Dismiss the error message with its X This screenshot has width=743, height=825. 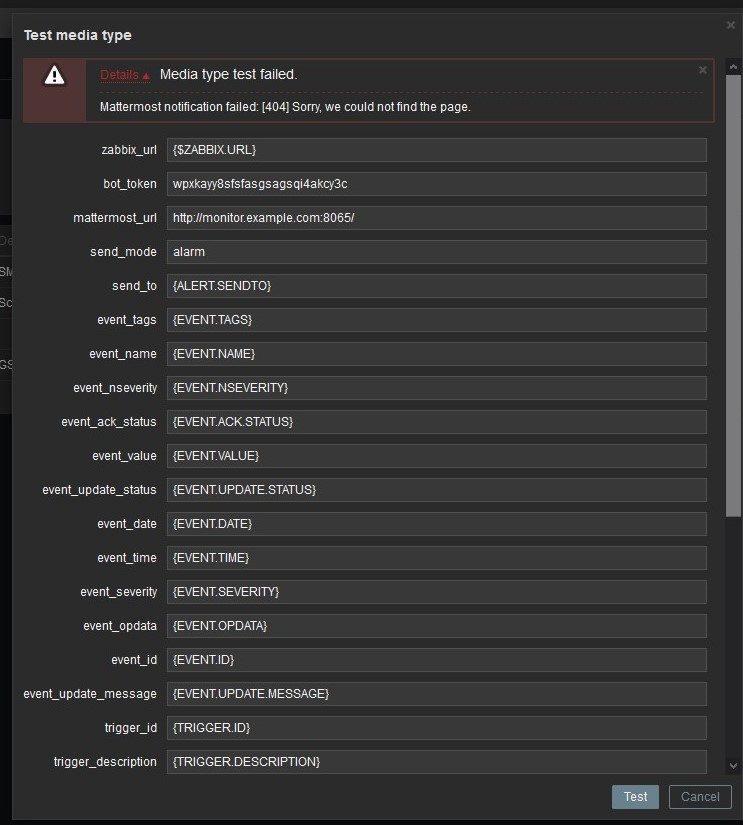(x=702, y=70)
